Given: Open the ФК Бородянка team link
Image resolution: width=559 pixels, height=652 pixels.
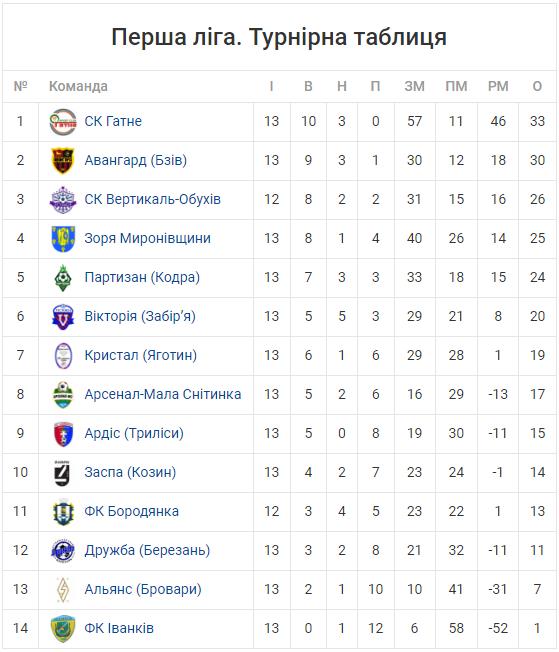Looking at the screenshot, I should click(131, 511).
